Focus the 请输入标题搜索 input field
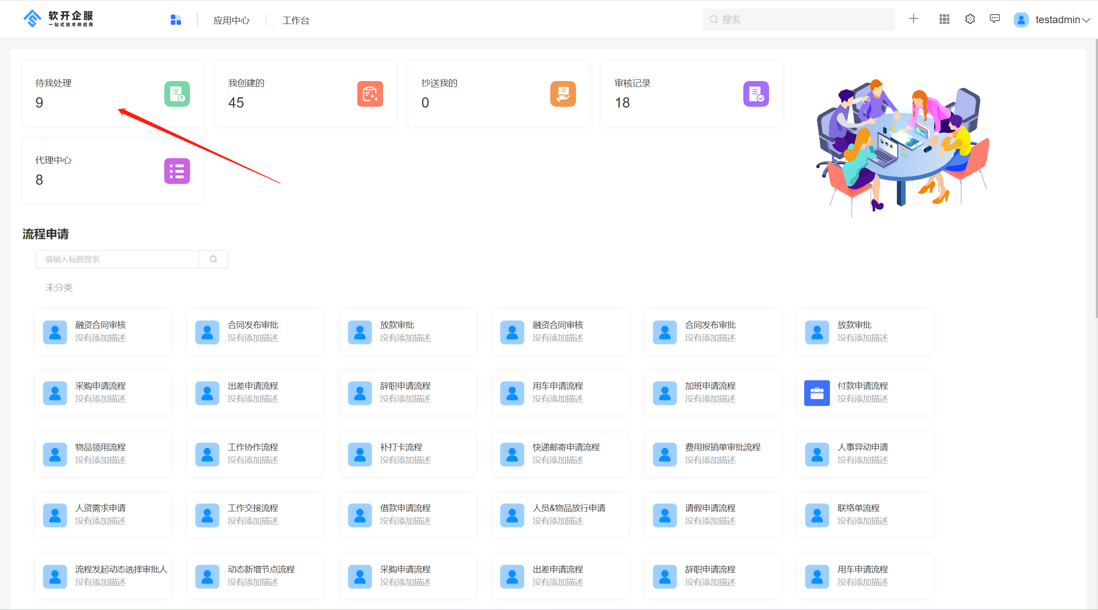Screen dimensions: 1098x610 coord(118,259)
